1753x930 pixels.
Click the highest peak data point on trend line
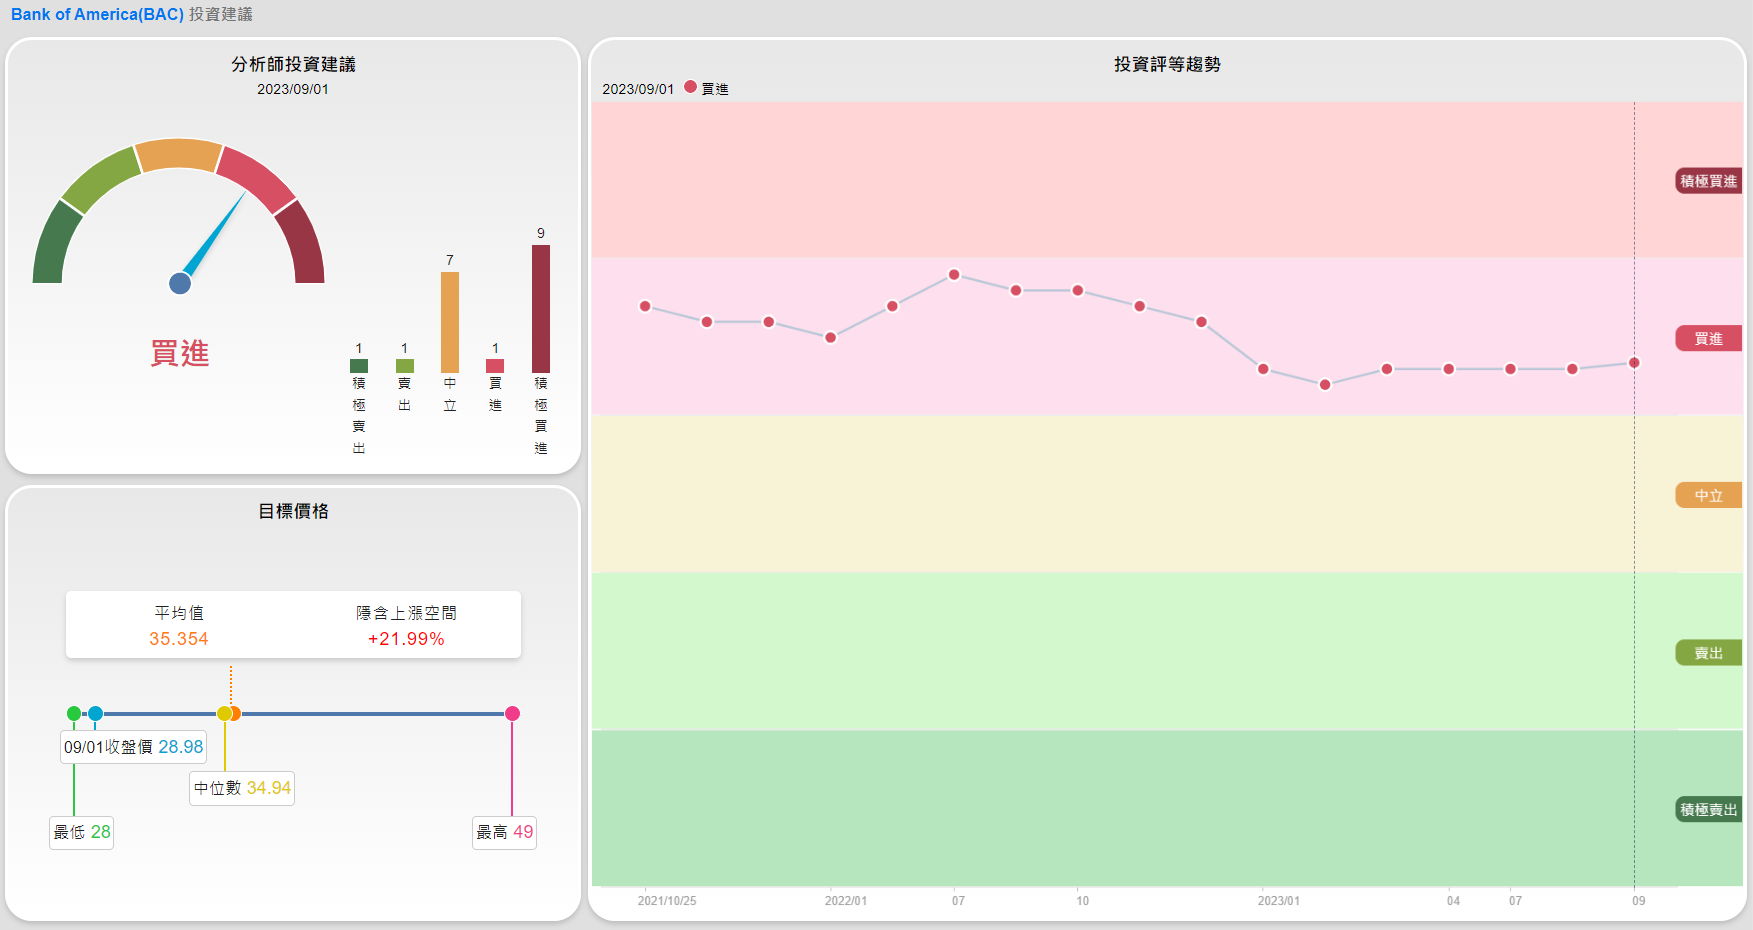(954, 274)
